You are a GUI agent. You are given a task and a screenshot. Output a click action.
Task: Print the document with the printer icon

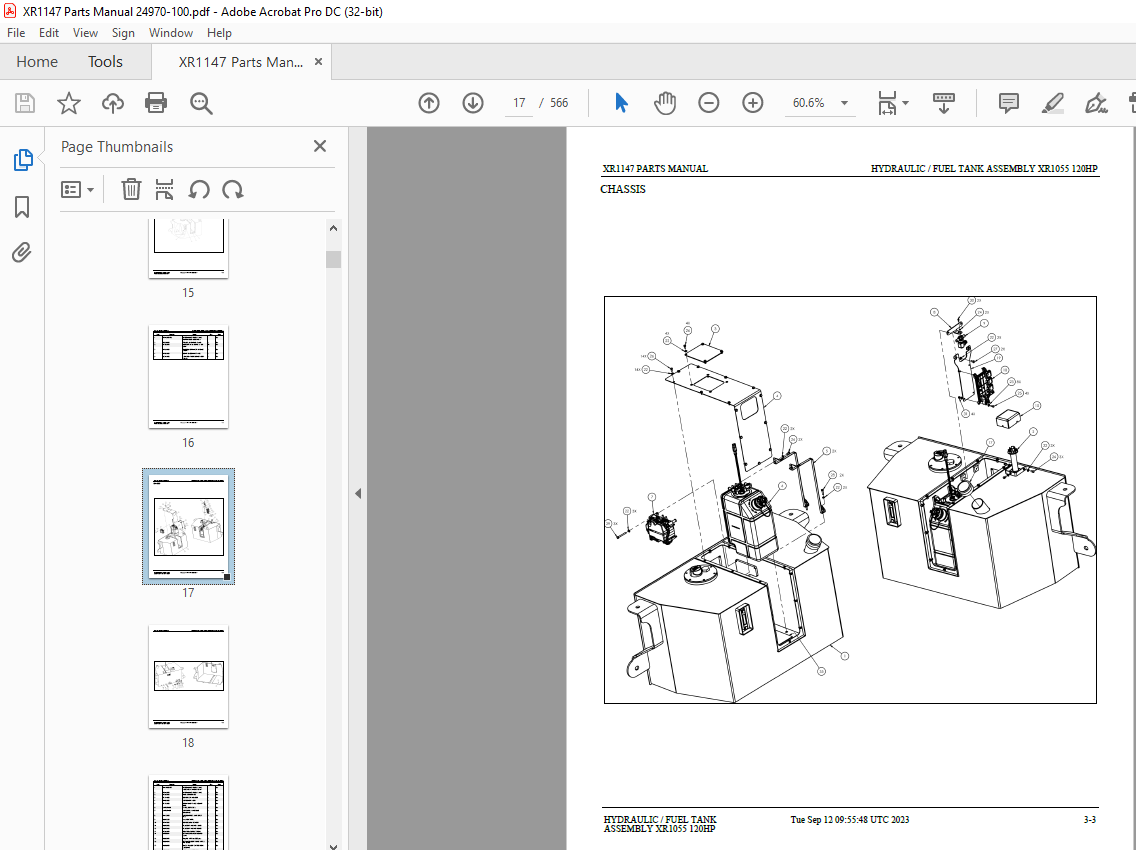pyautogui.click(x=156, y=103)
